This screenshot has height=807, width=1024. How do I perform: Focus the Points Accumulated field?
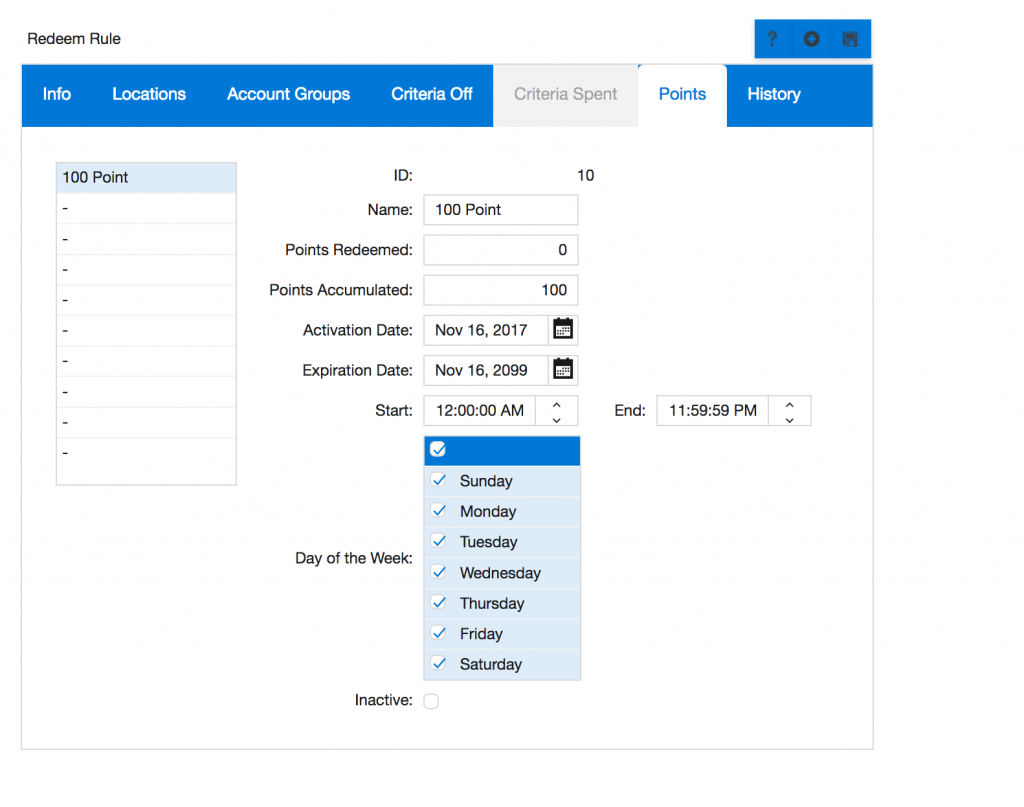click(x=501, y=290)
